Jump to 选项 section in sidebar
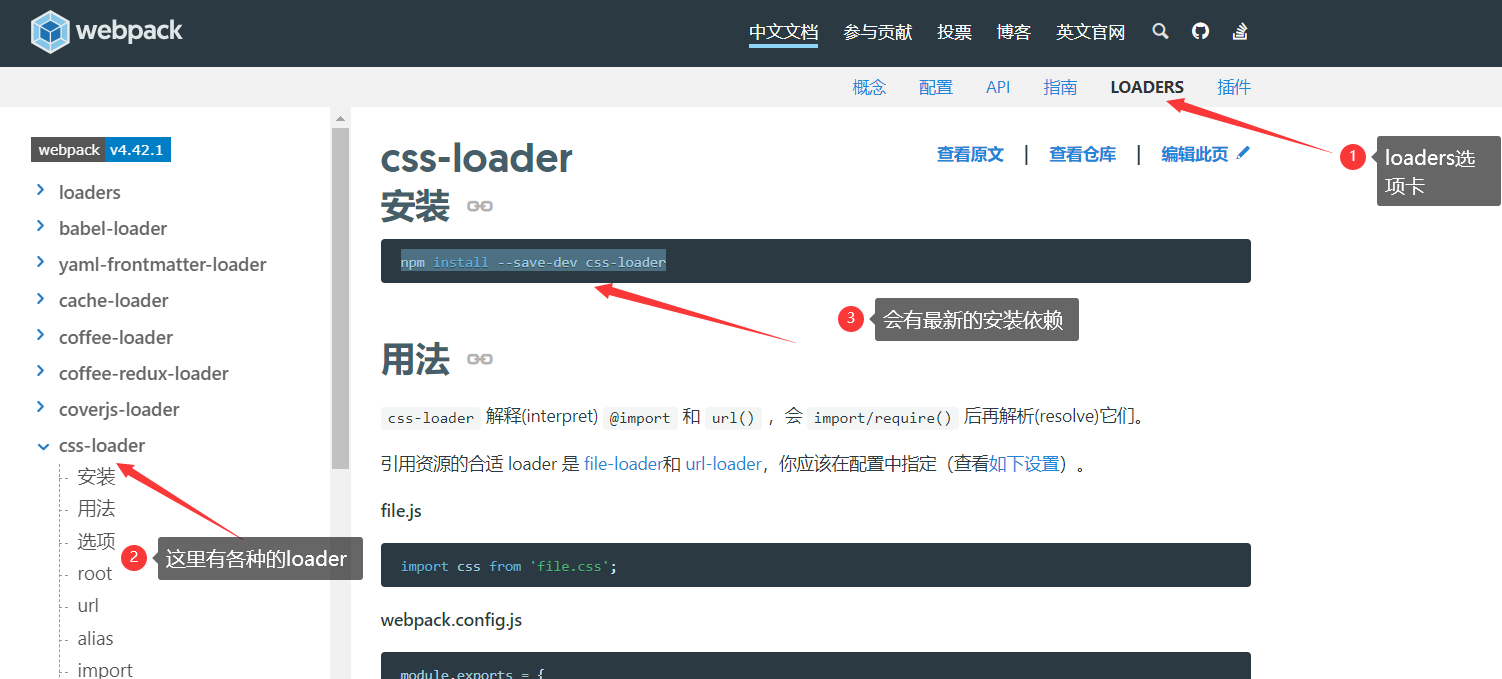The image size is (1502, 679). (x=96, y=541)
